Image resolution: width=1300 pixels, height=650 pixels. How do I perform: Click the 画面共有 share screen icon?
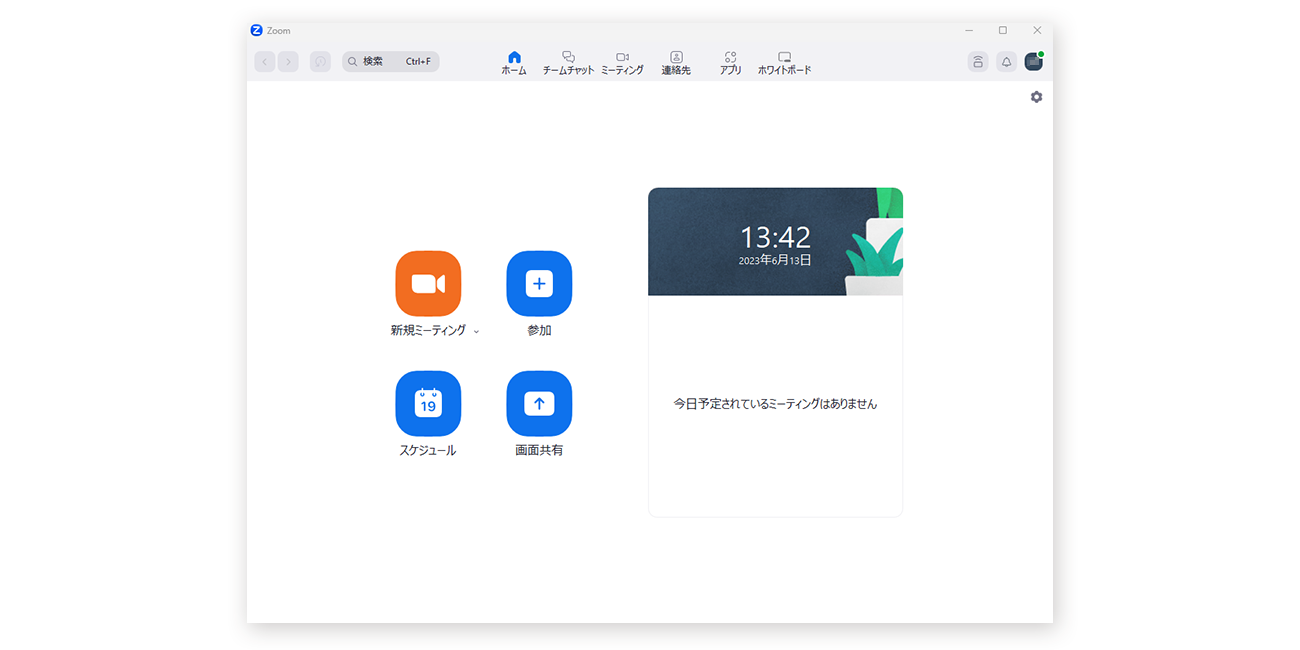tap(539, 404)
